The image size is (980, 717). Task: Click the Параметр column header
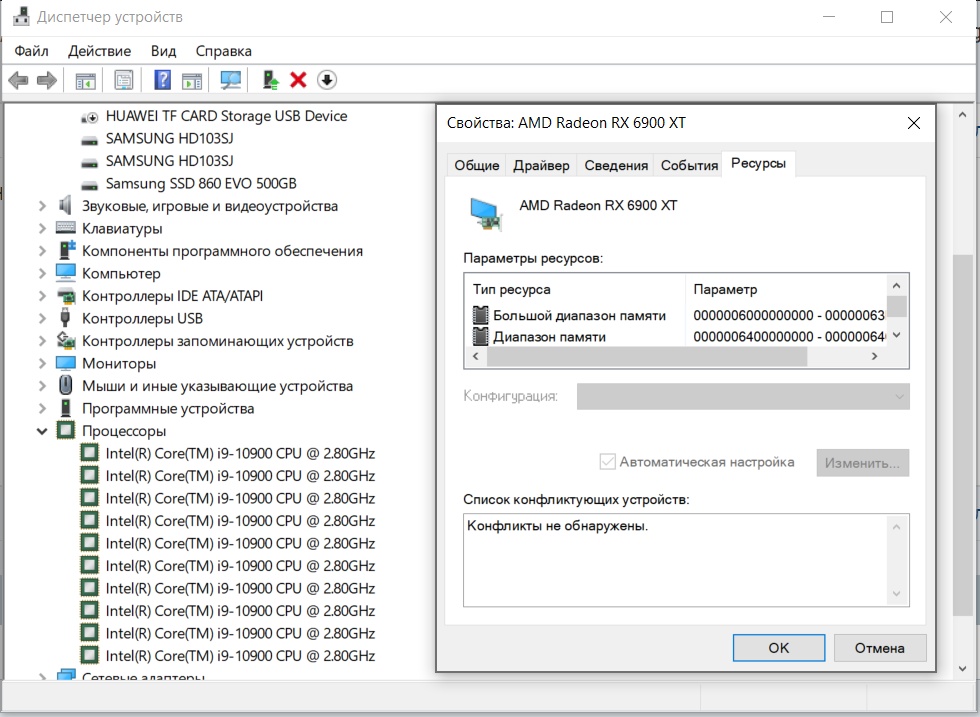click(x=787, y=289)
